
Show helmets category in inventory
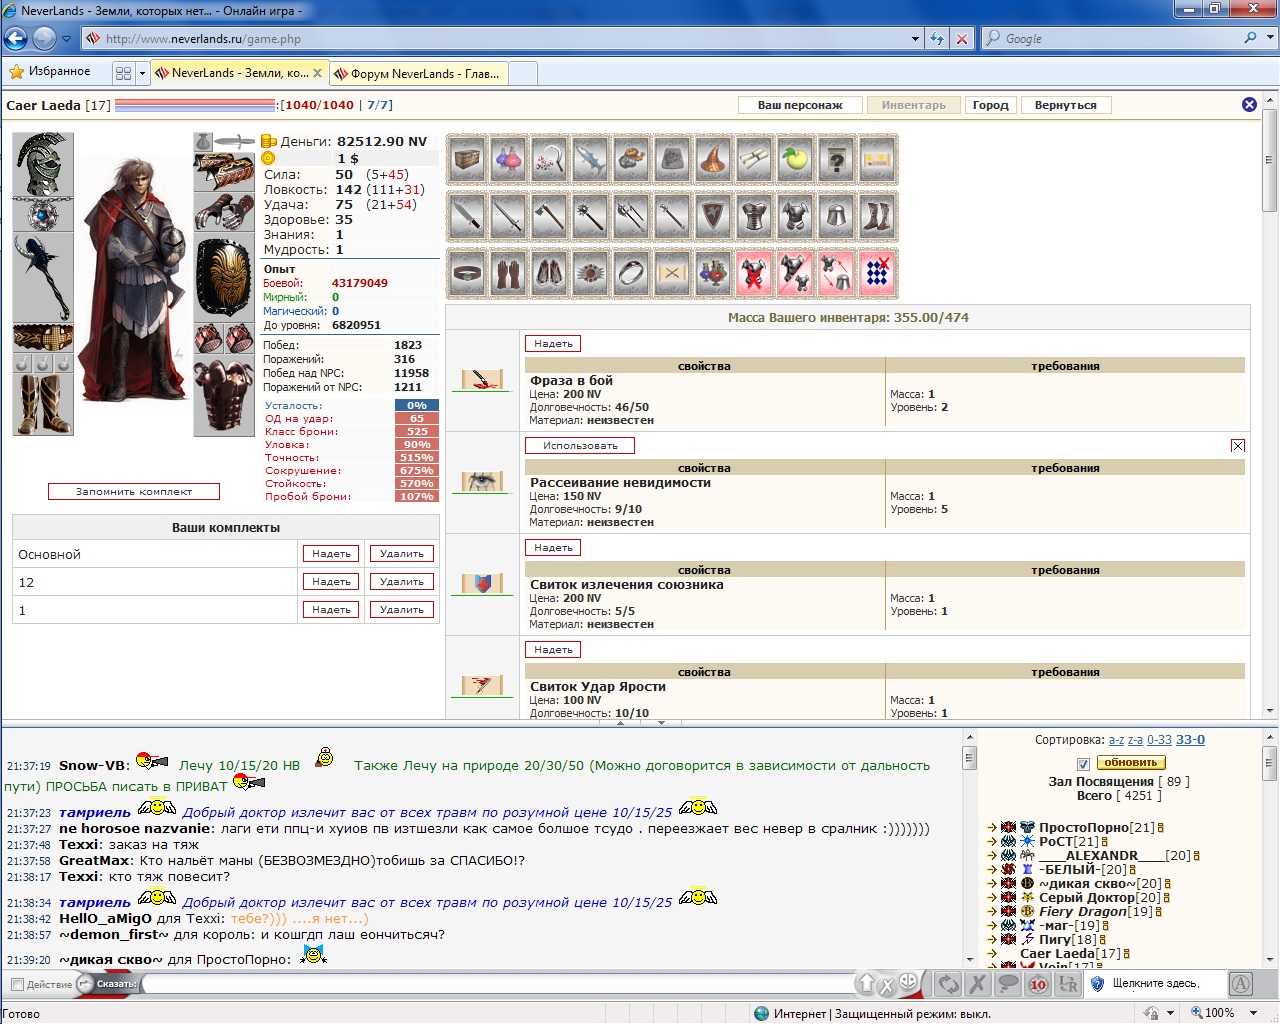click(x=836, y=216)
